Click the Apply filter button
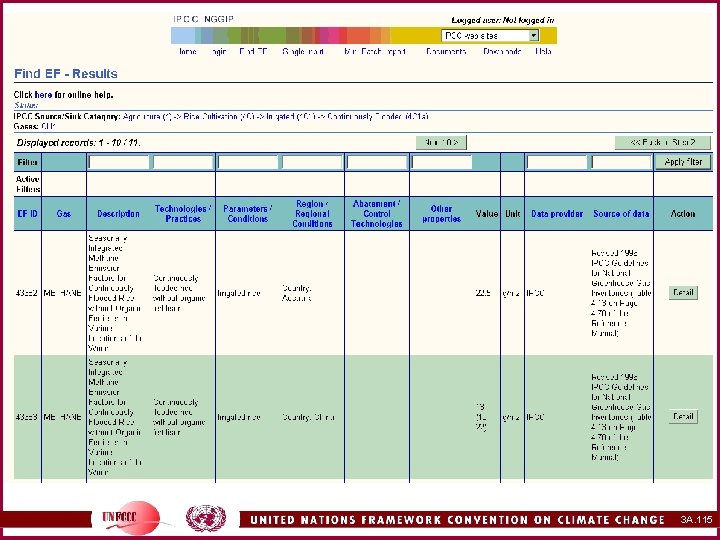Viewport: 720px width, 540px height. [683, 162]
